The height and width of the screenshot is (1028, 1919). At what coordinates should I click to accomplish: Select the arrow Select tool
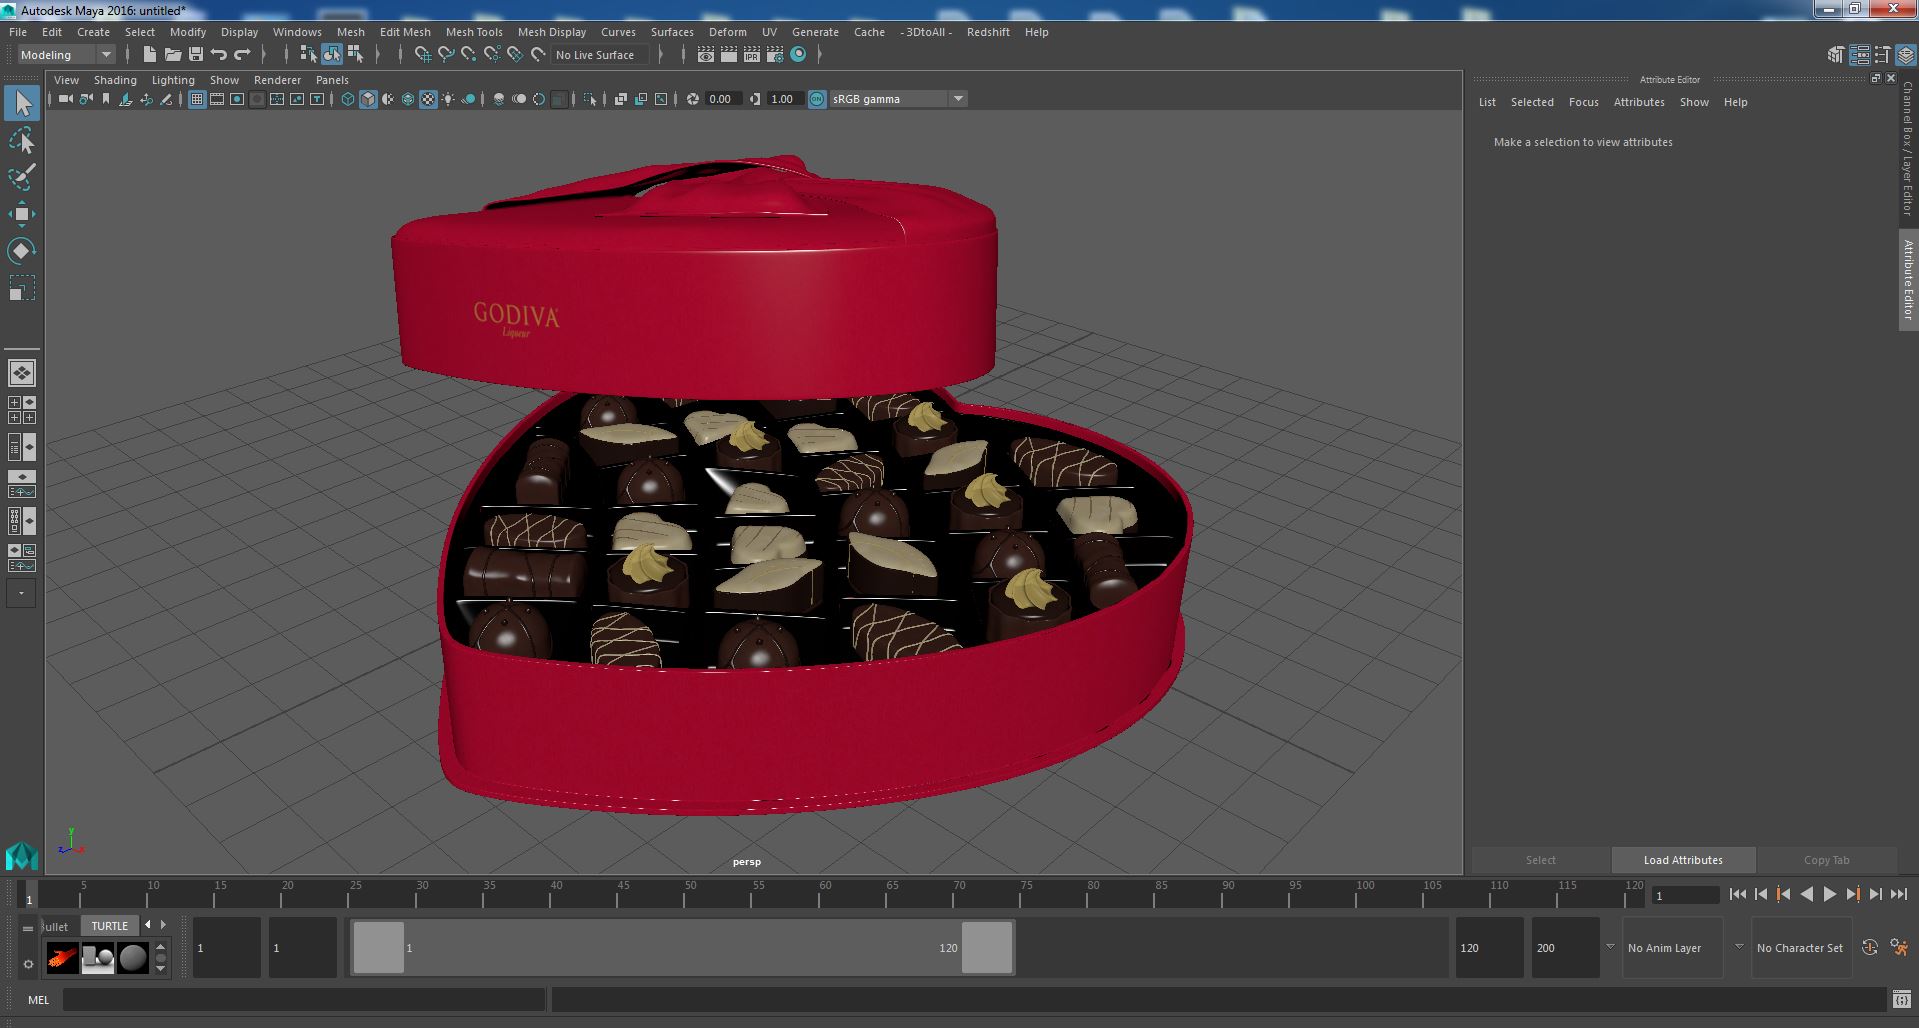click(22, 103)
